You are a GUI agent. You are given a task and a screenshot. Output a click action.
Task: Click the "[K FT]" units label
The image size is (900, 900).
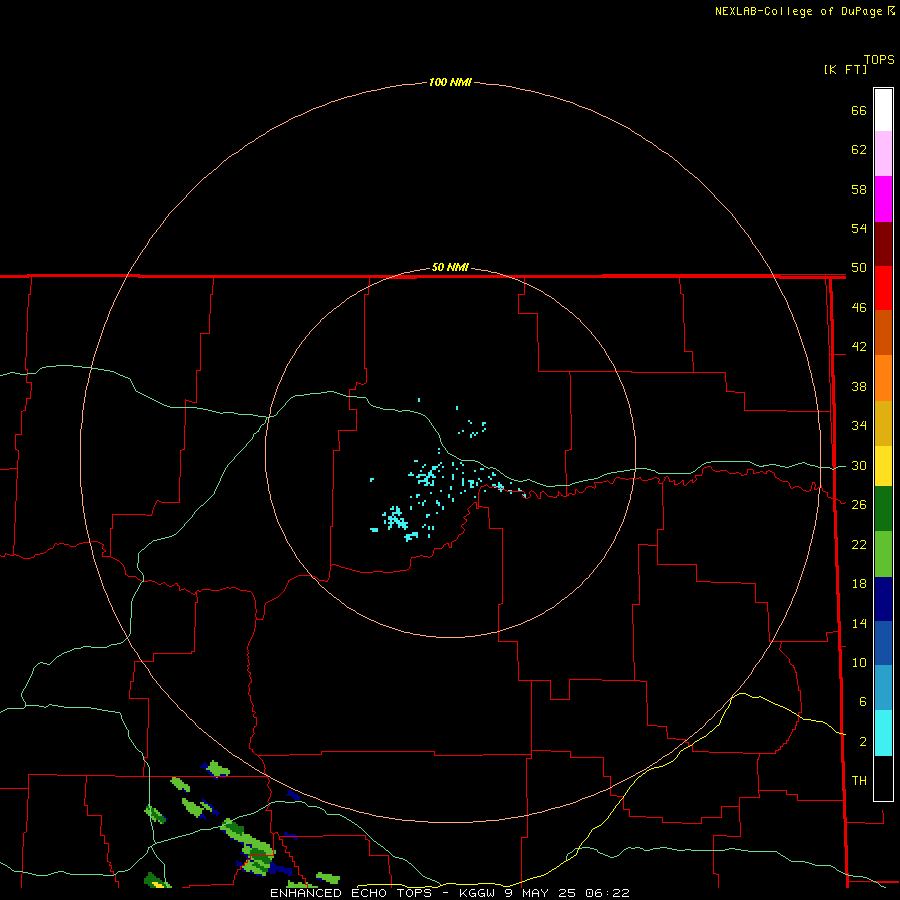click(x=845, y=70)
